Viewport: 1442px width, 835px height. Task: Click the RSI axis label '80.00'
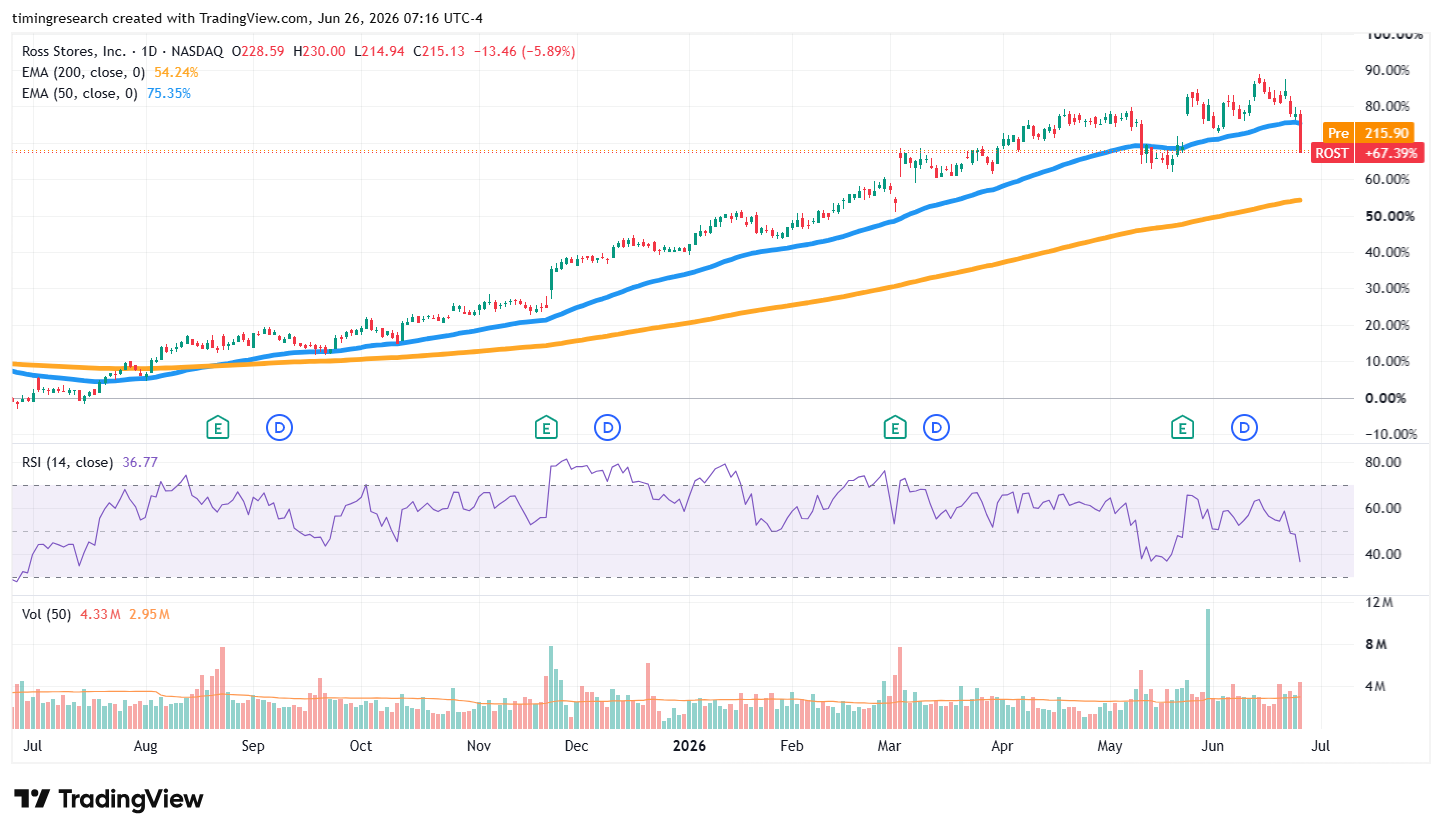[1385, 462]
